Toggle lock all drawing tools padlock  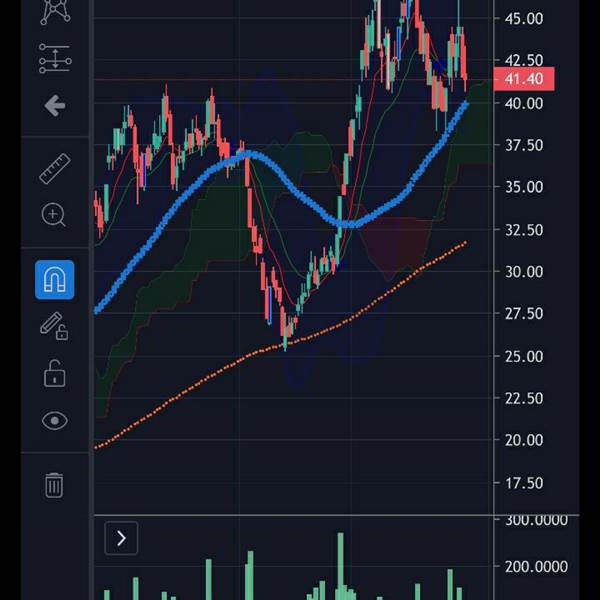coord(54,373)
